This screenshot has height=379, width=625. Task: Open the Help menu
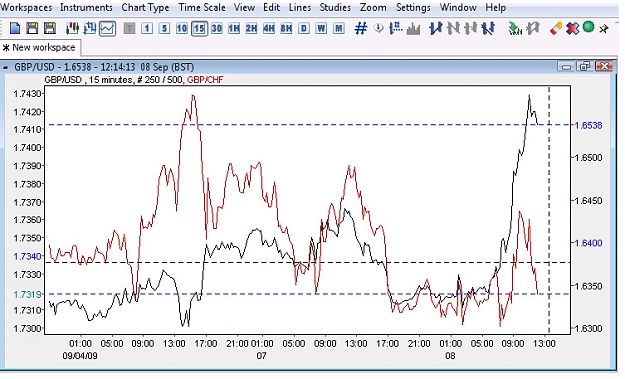tap(495, 8)
